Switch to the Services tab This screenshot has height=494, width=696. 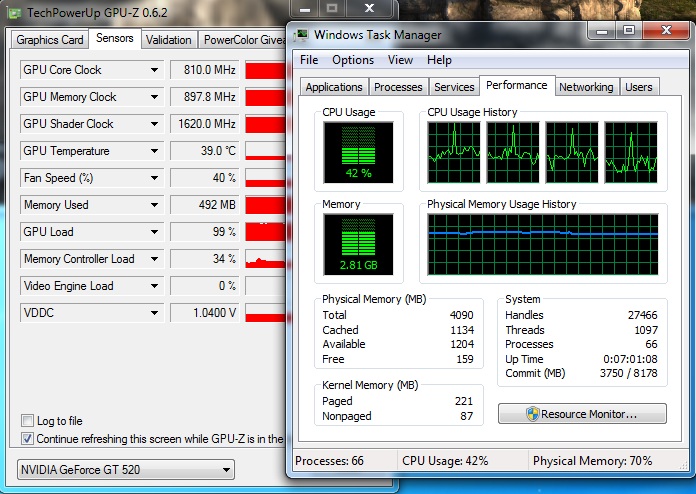pos(454,87)
